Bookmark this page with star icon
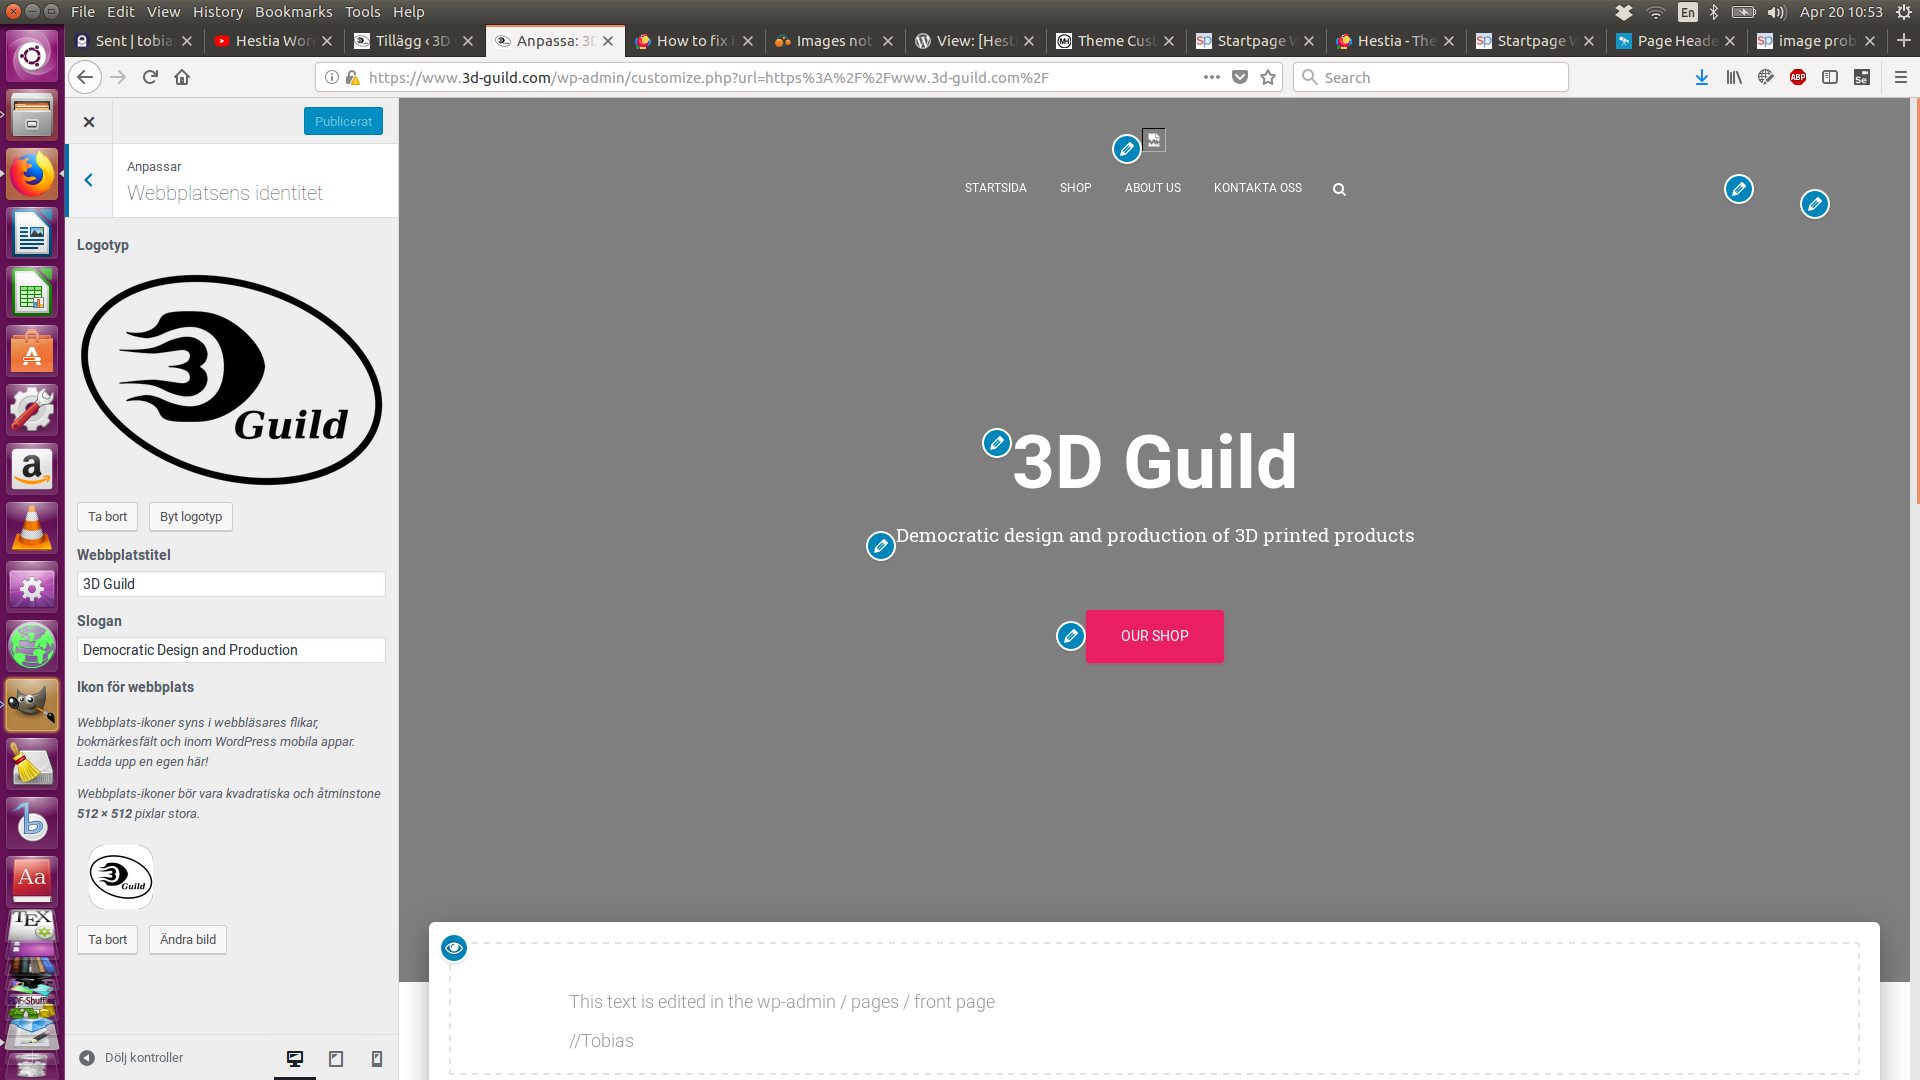Viewport: 1920px width, 1080px height. pos(1268,77)
